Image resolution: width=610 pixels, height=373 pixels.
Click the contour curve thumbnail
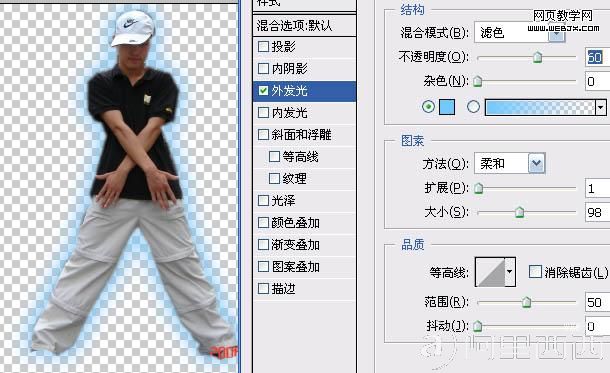pos(490,271)
